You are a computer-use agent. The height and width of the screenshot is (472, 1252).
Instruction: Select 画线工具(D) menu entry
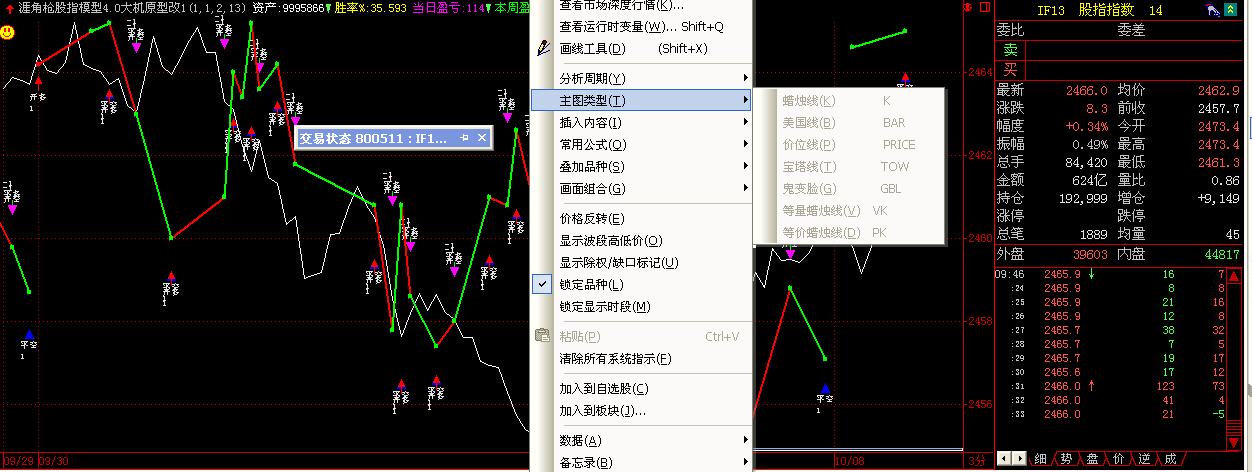point(642,49)
